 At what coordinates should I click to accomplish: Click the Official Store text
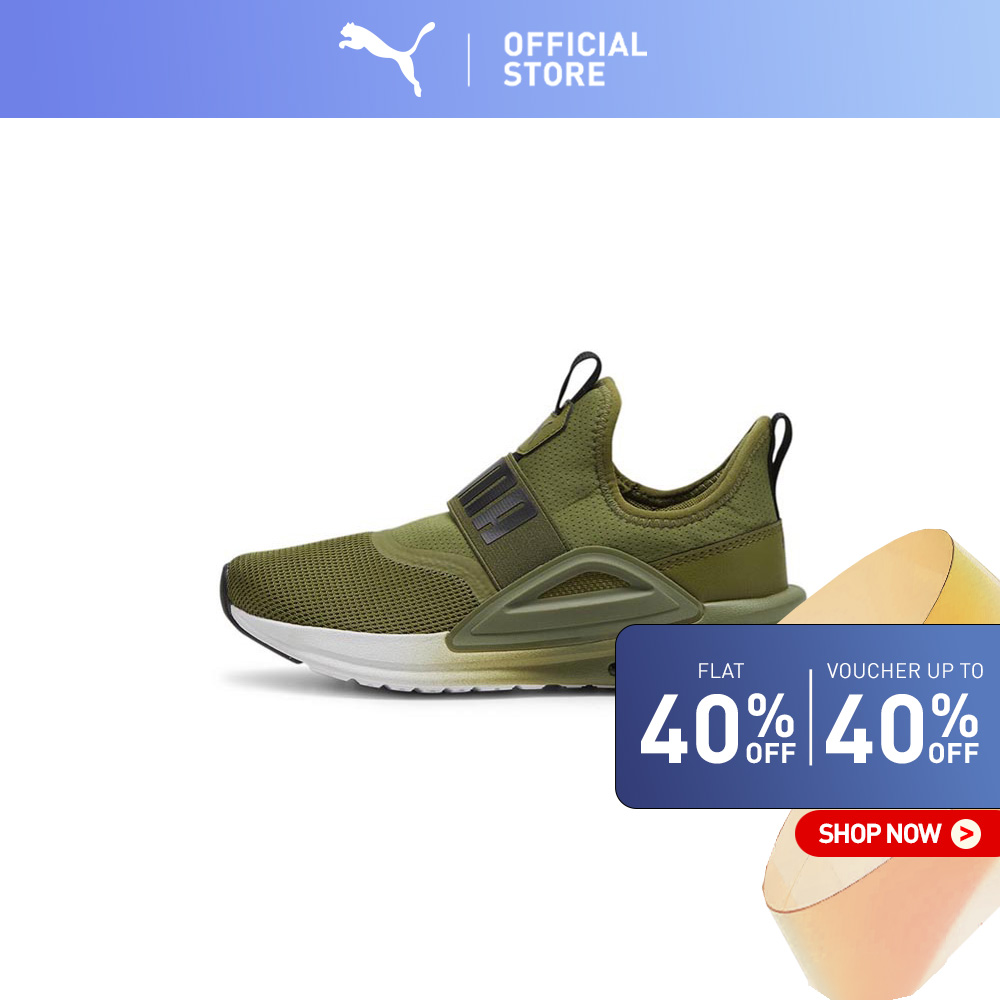(575, 59)
